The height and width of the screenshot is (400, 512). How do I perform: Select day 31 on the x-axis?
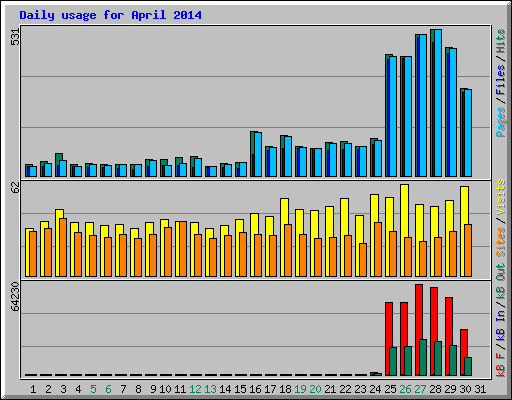point(480,389)
